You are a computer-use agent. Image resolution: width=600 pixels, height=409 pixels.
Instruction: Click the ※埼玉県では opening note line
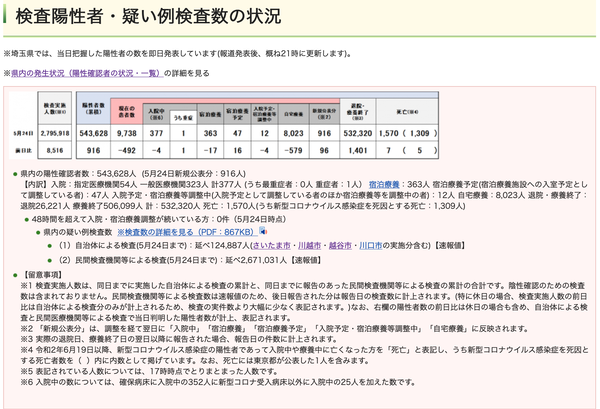177,54
